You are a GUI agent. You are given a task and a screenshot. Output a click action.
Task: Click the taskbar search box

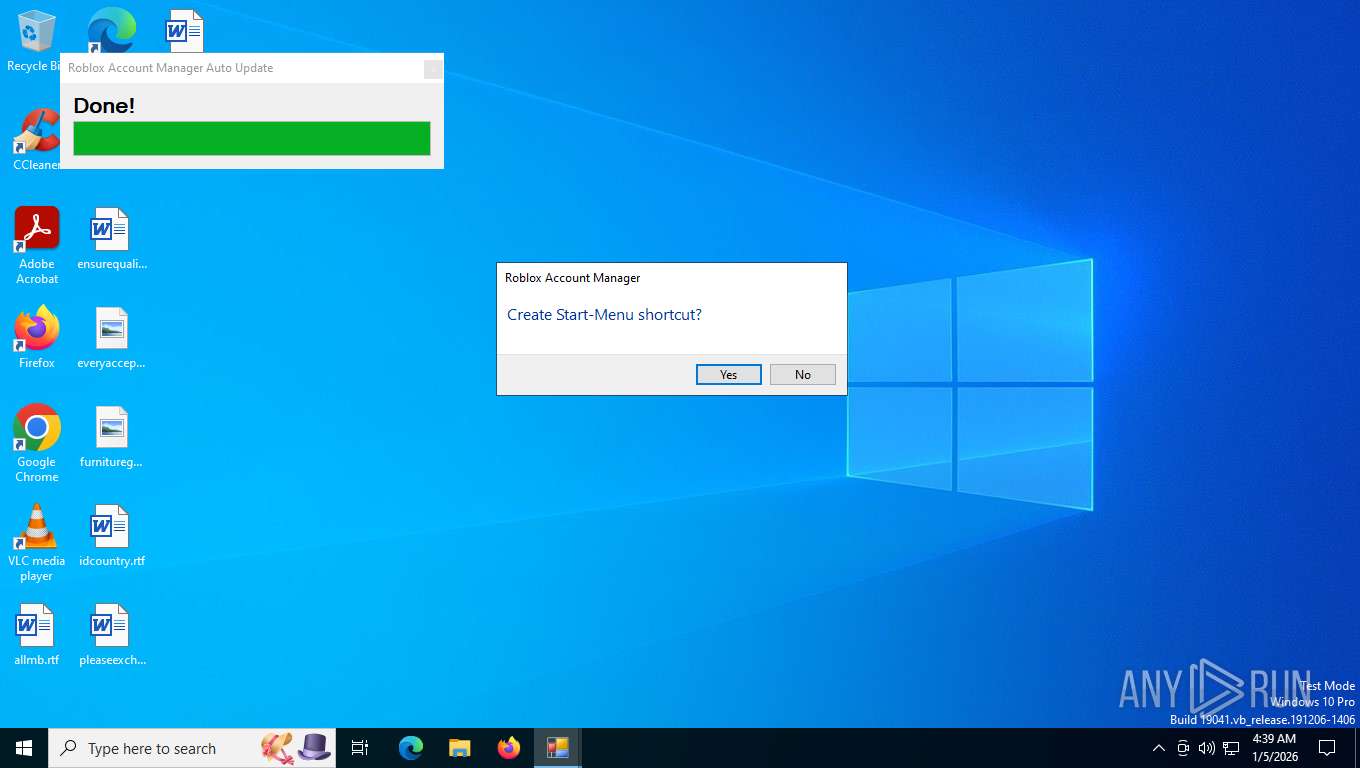click(x=192, y=748)
